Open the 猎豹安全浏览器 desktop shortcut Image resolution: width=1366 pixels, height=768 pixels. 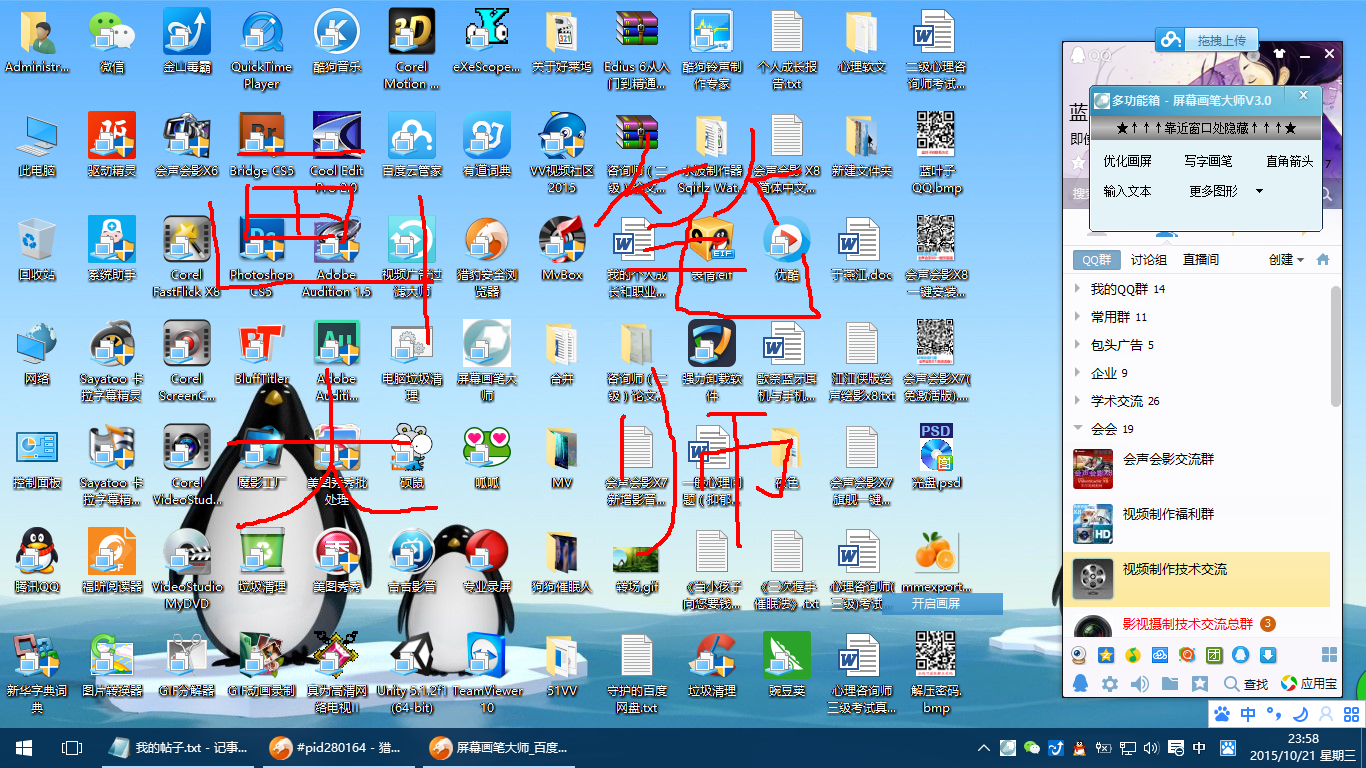click(487, 257)
